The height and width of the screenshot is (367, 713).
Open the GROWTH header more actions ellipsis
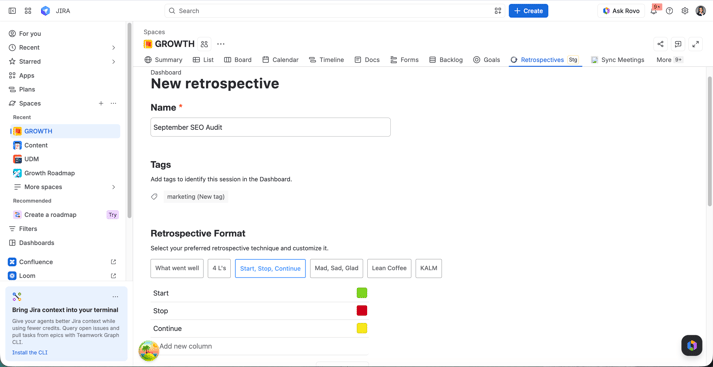tap(221, 44)
